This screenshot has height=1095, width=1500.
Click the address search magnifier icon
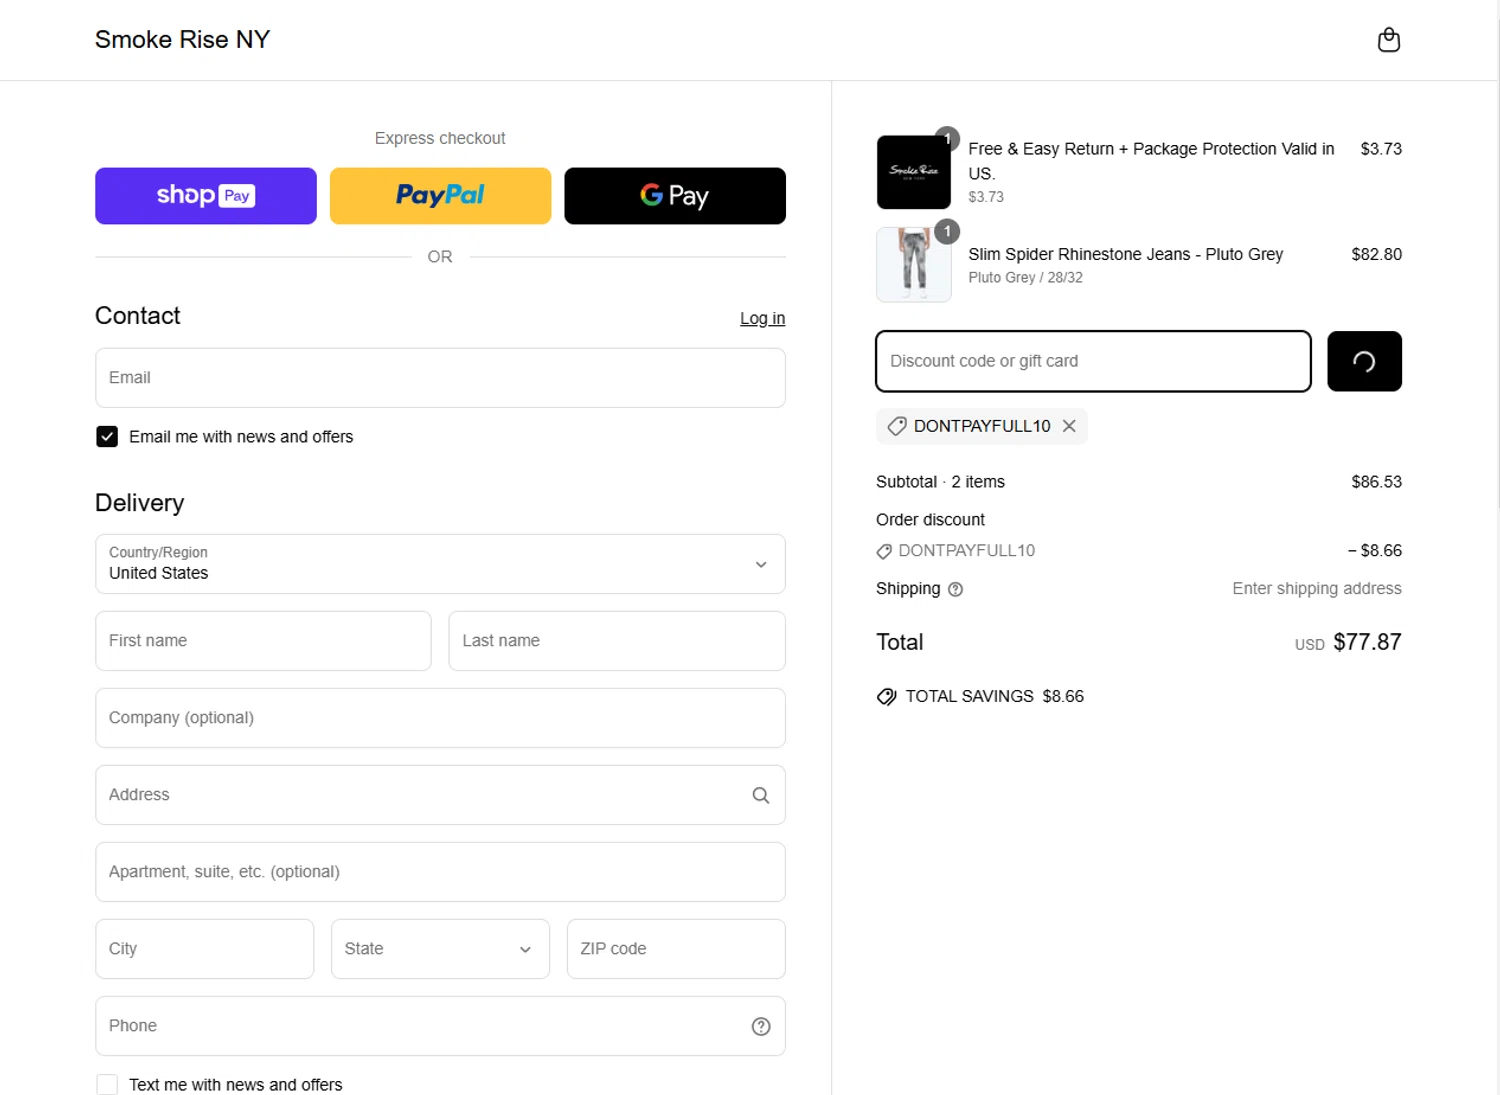761,795
